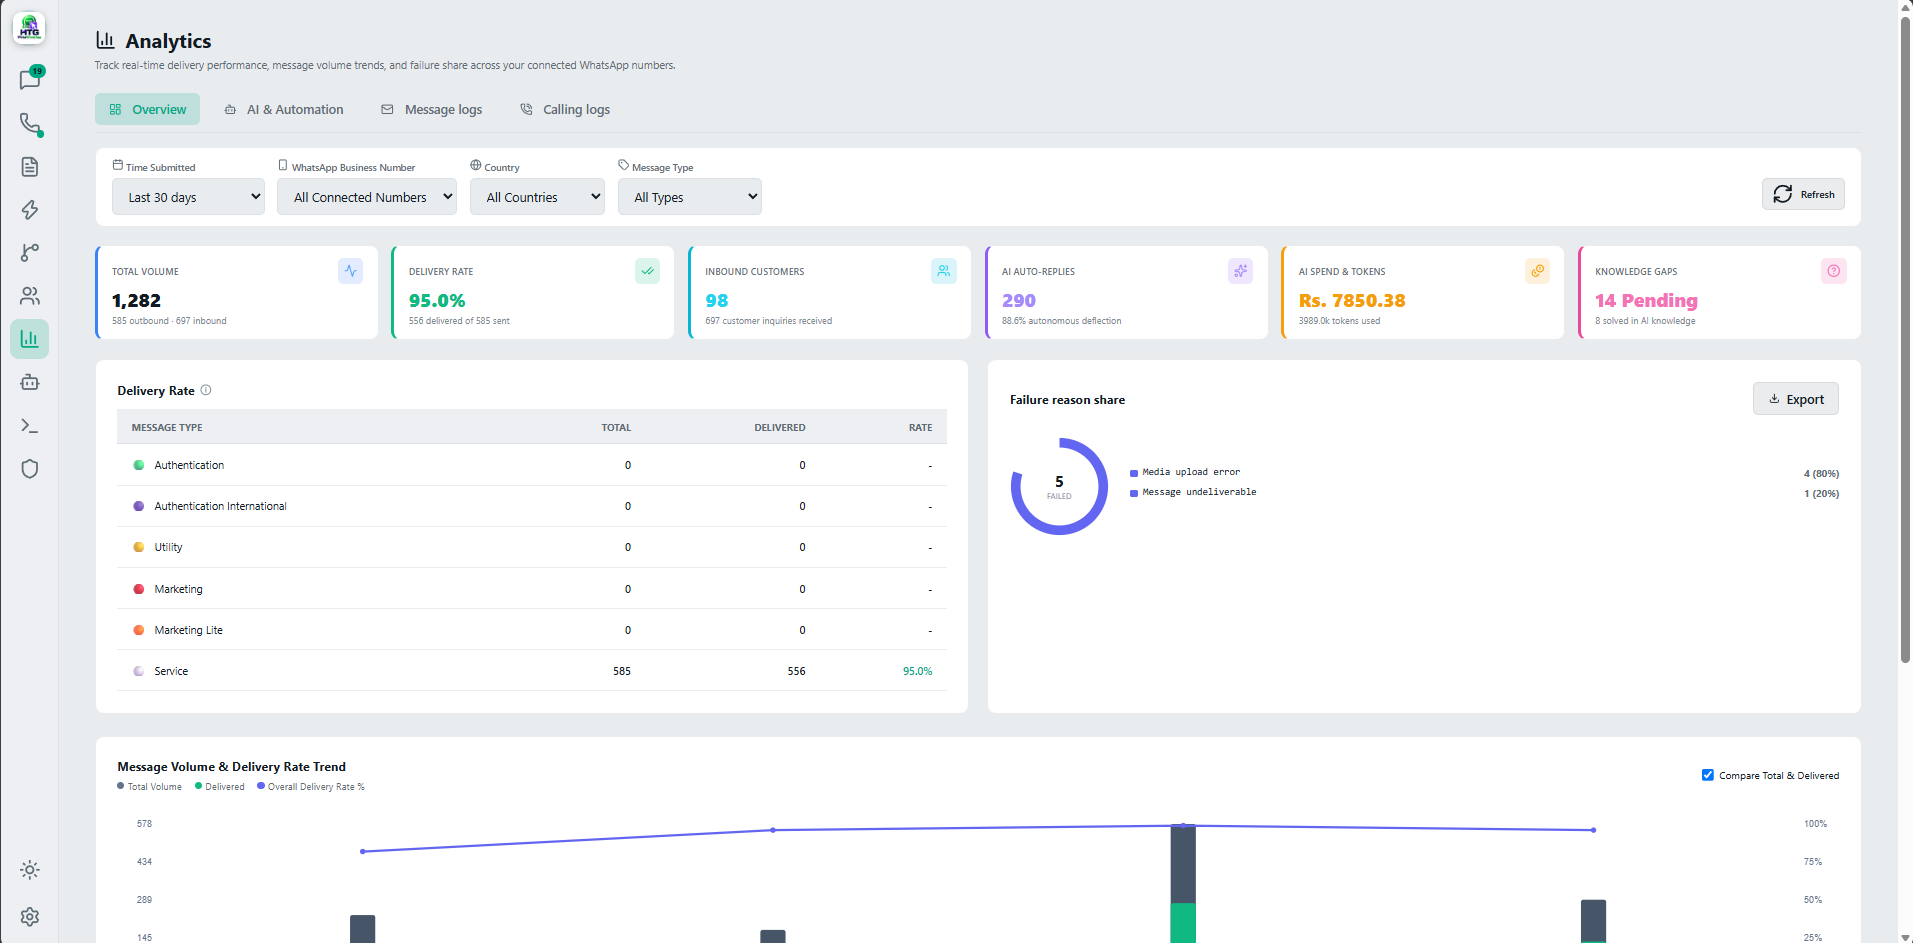Image resolution: width=1913 pixels, height=943 pixels.
Task: Switch to the Calling logs tab
Action: tap(565, 109)
